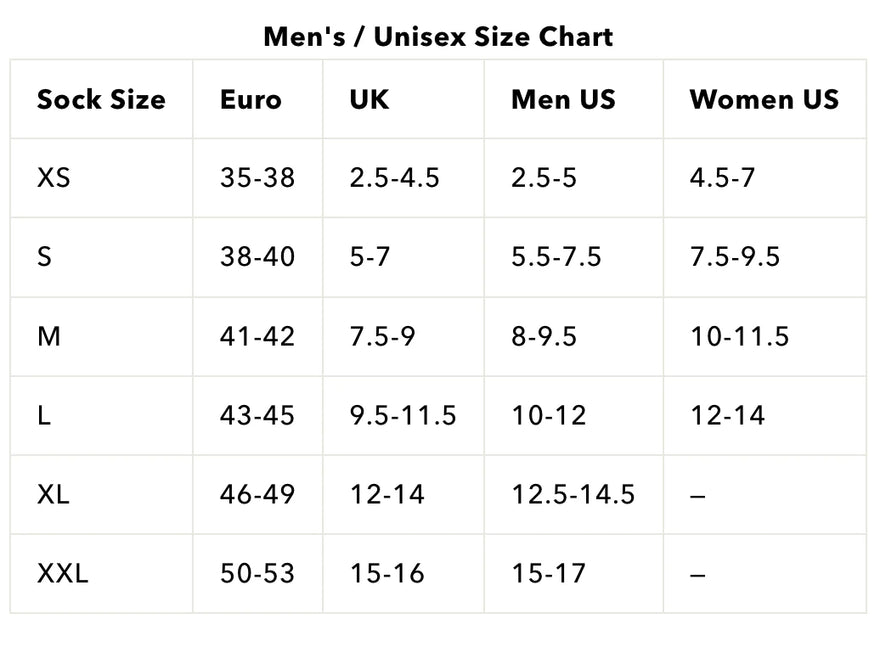Click Men US size 15-17 cell

pyautogui.click(x=549, y=573)
